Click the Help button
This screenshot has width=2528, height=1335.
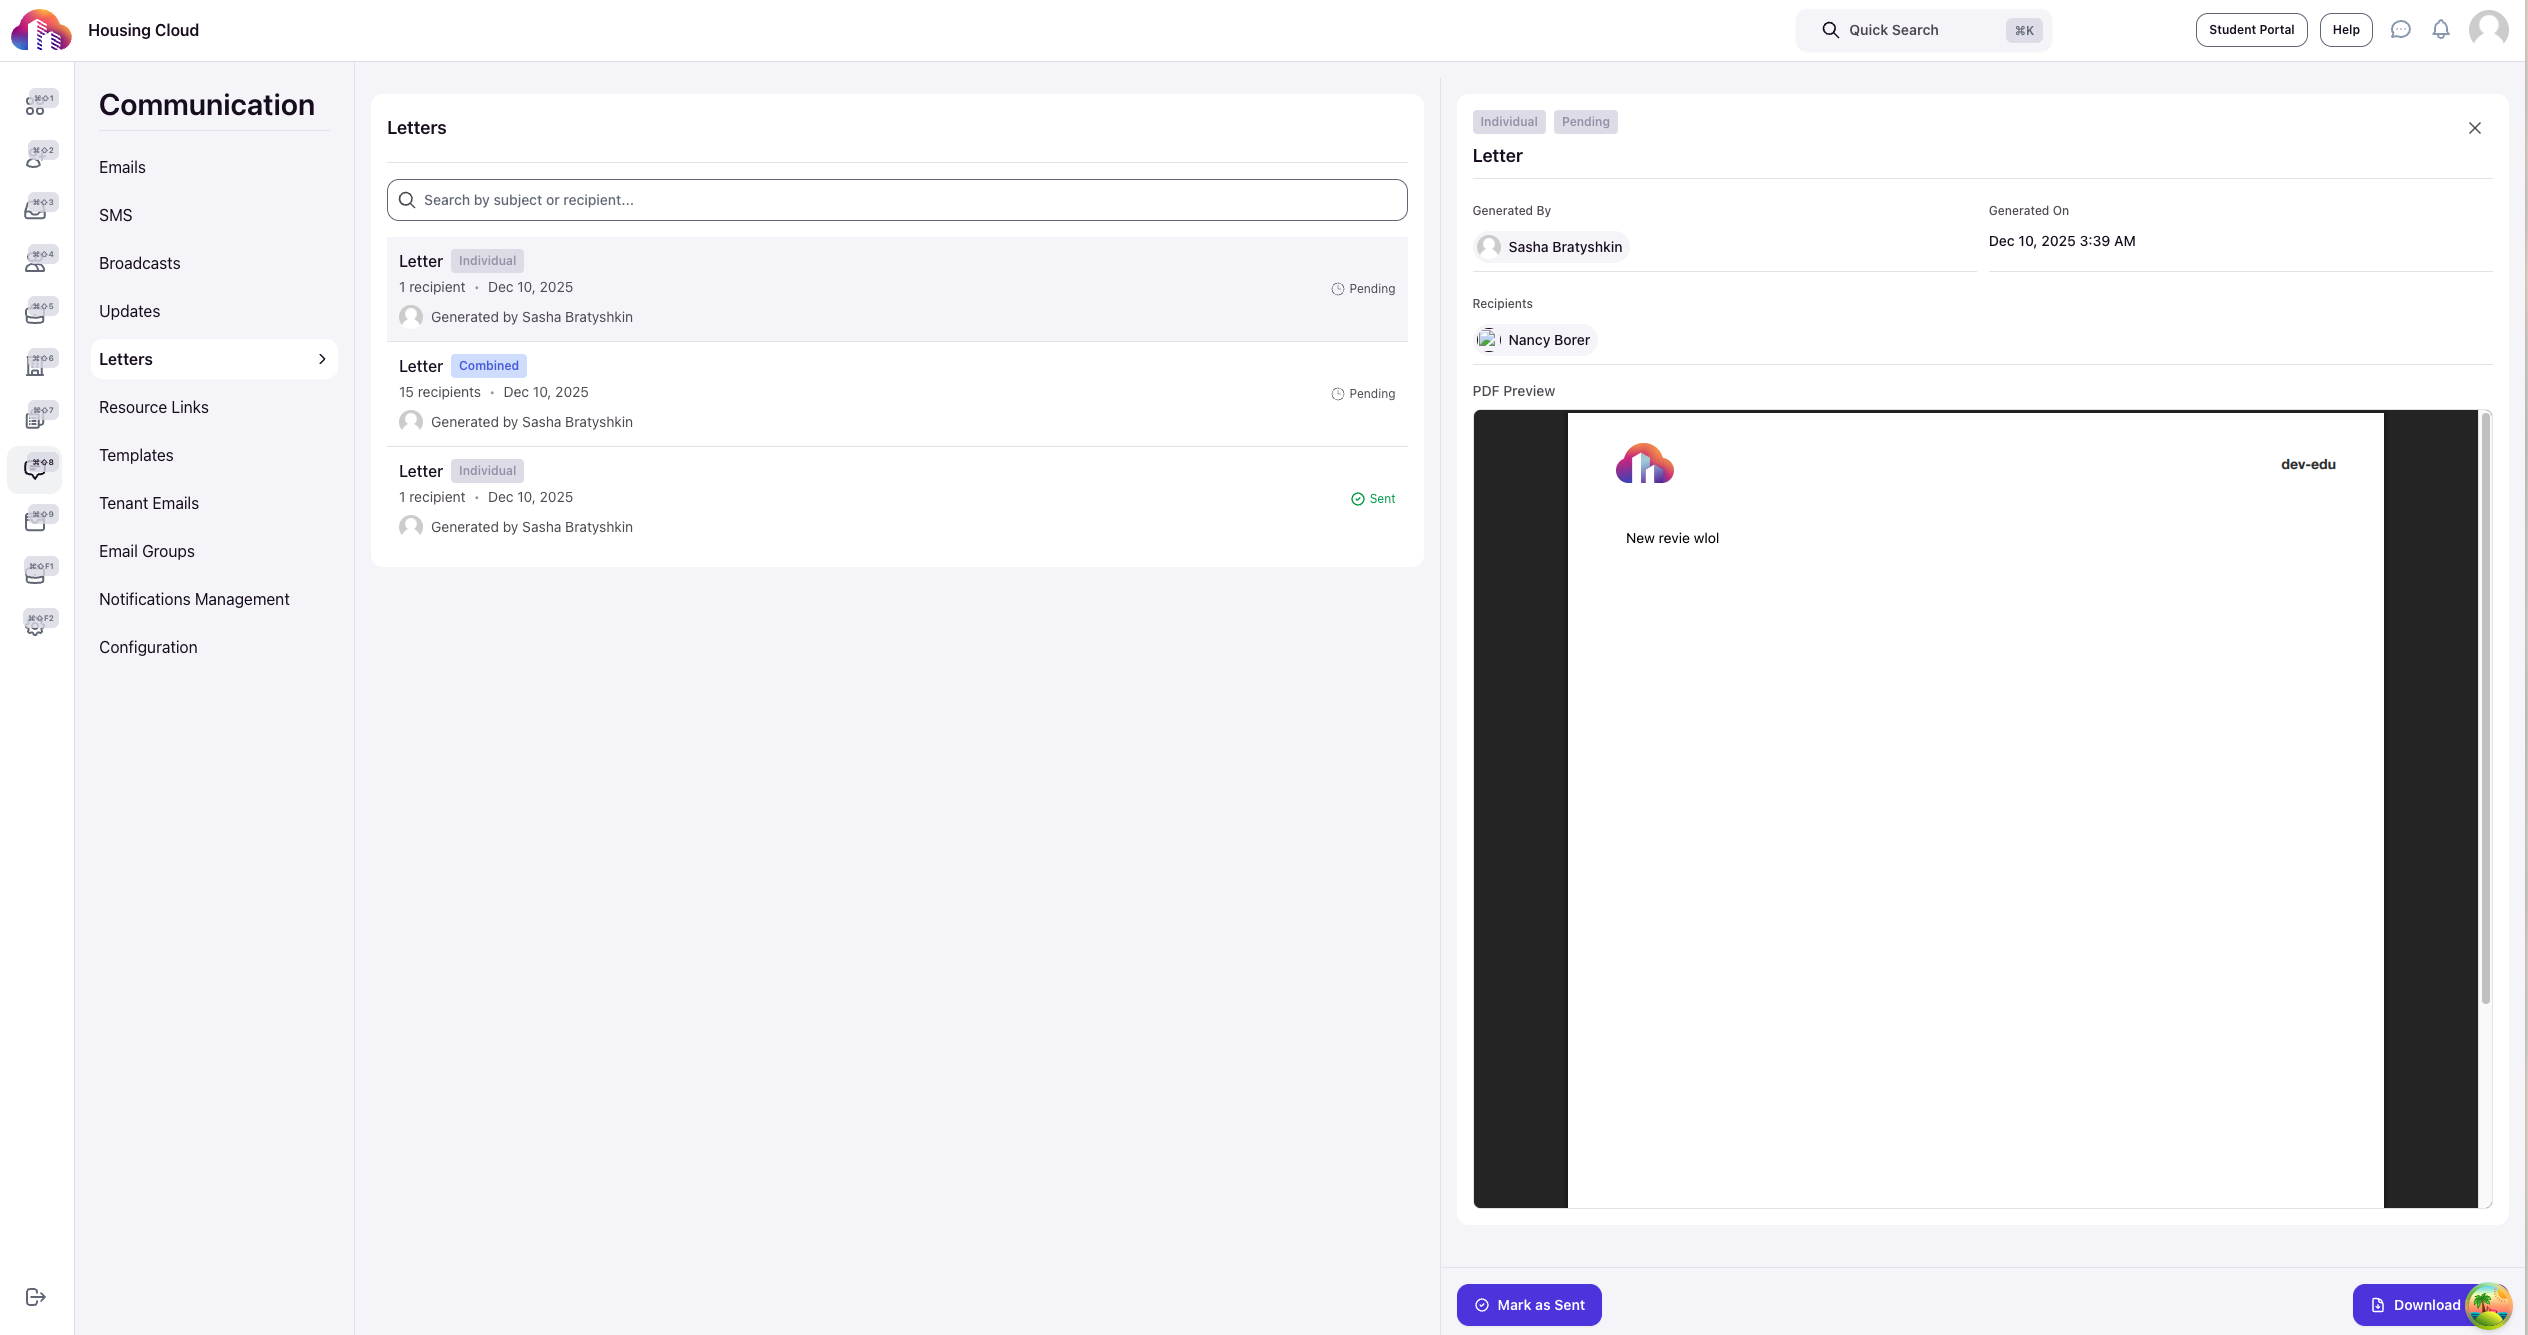[2346, 30]
